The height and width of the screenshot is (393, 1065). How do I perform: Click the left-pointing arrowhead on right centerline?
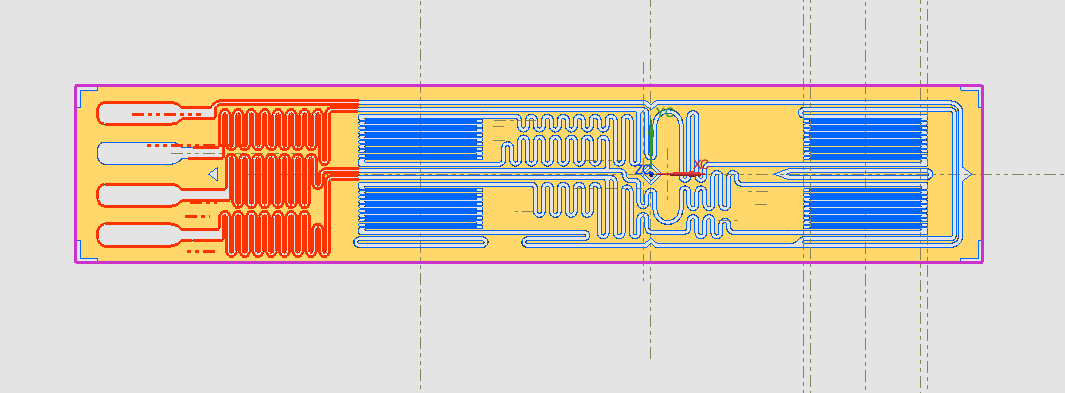pyautogui.click(x=782, y=174)
